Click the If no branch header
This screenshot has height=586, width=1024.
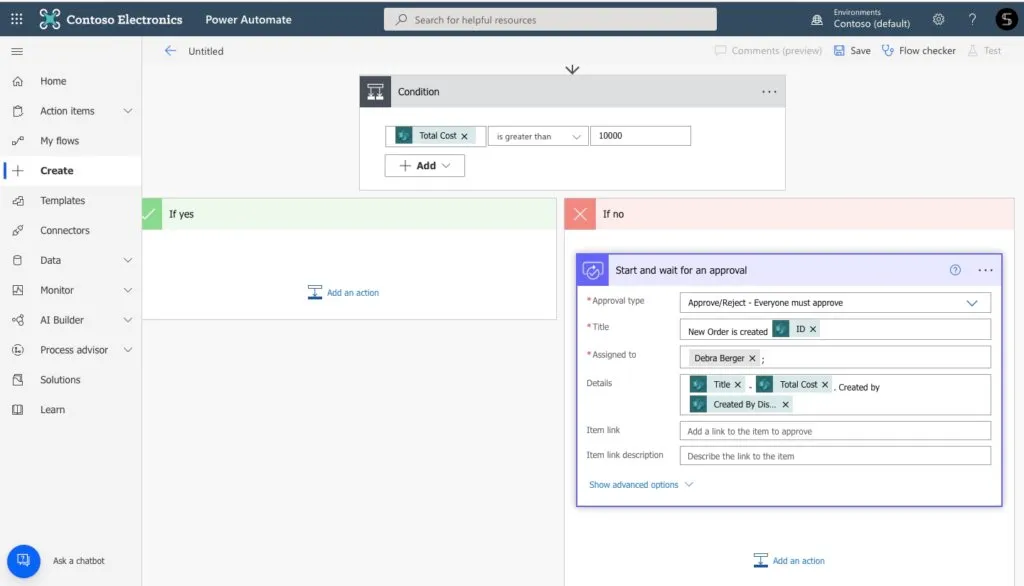click(789, 214)
